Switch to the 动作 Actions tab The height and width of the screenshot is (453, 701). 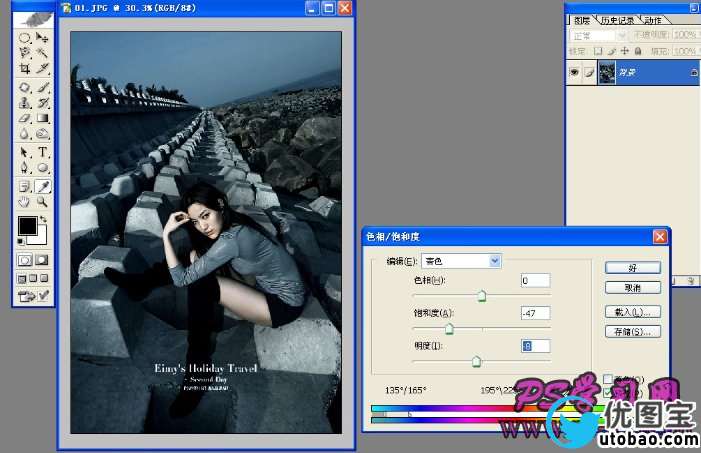653,20
